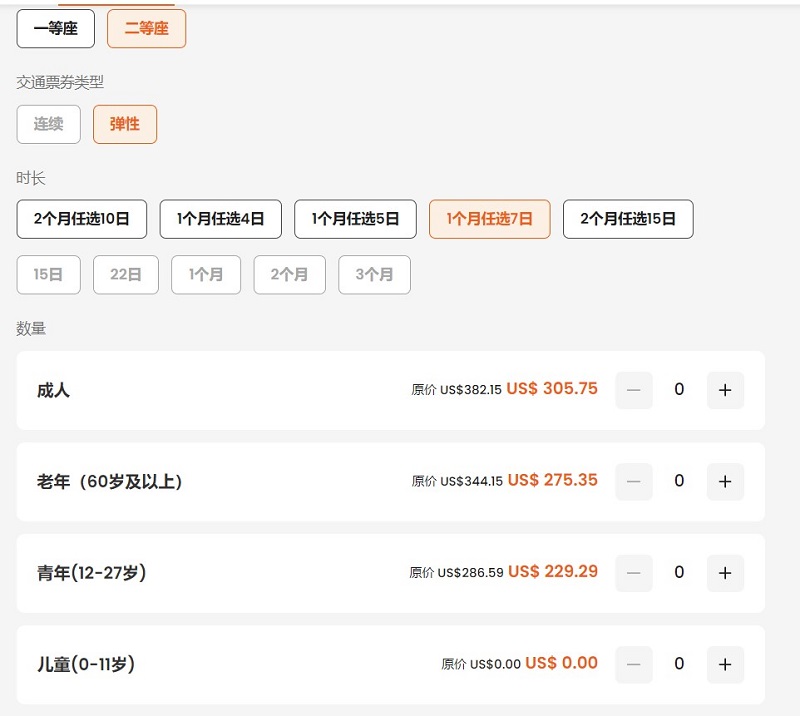Image resolution: width=800 pixels, height=716 pixels.
Task: Remove one senior (60岁及以上) ticket
Action: [x=634, y=482]
